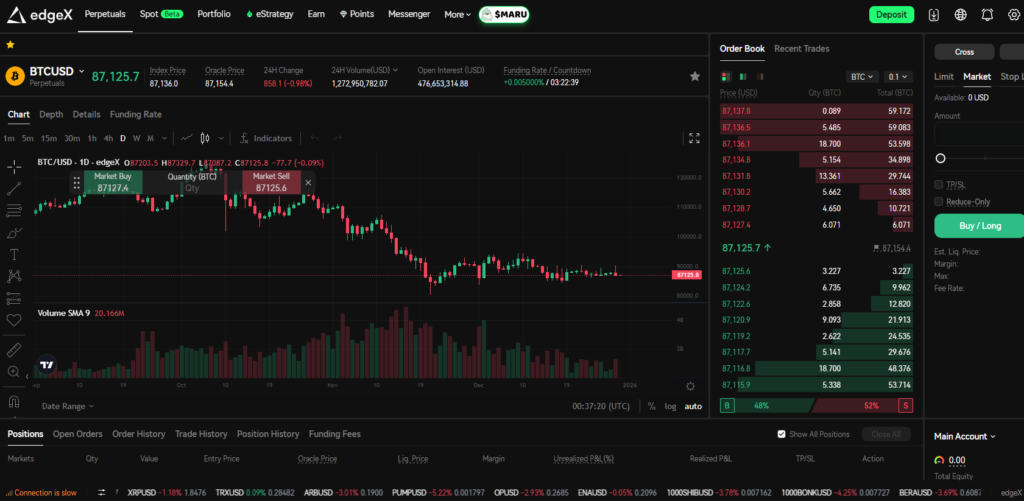Click the Market Sell 87125.6 button
This screenshot has height=501, width=1024.
271,182
